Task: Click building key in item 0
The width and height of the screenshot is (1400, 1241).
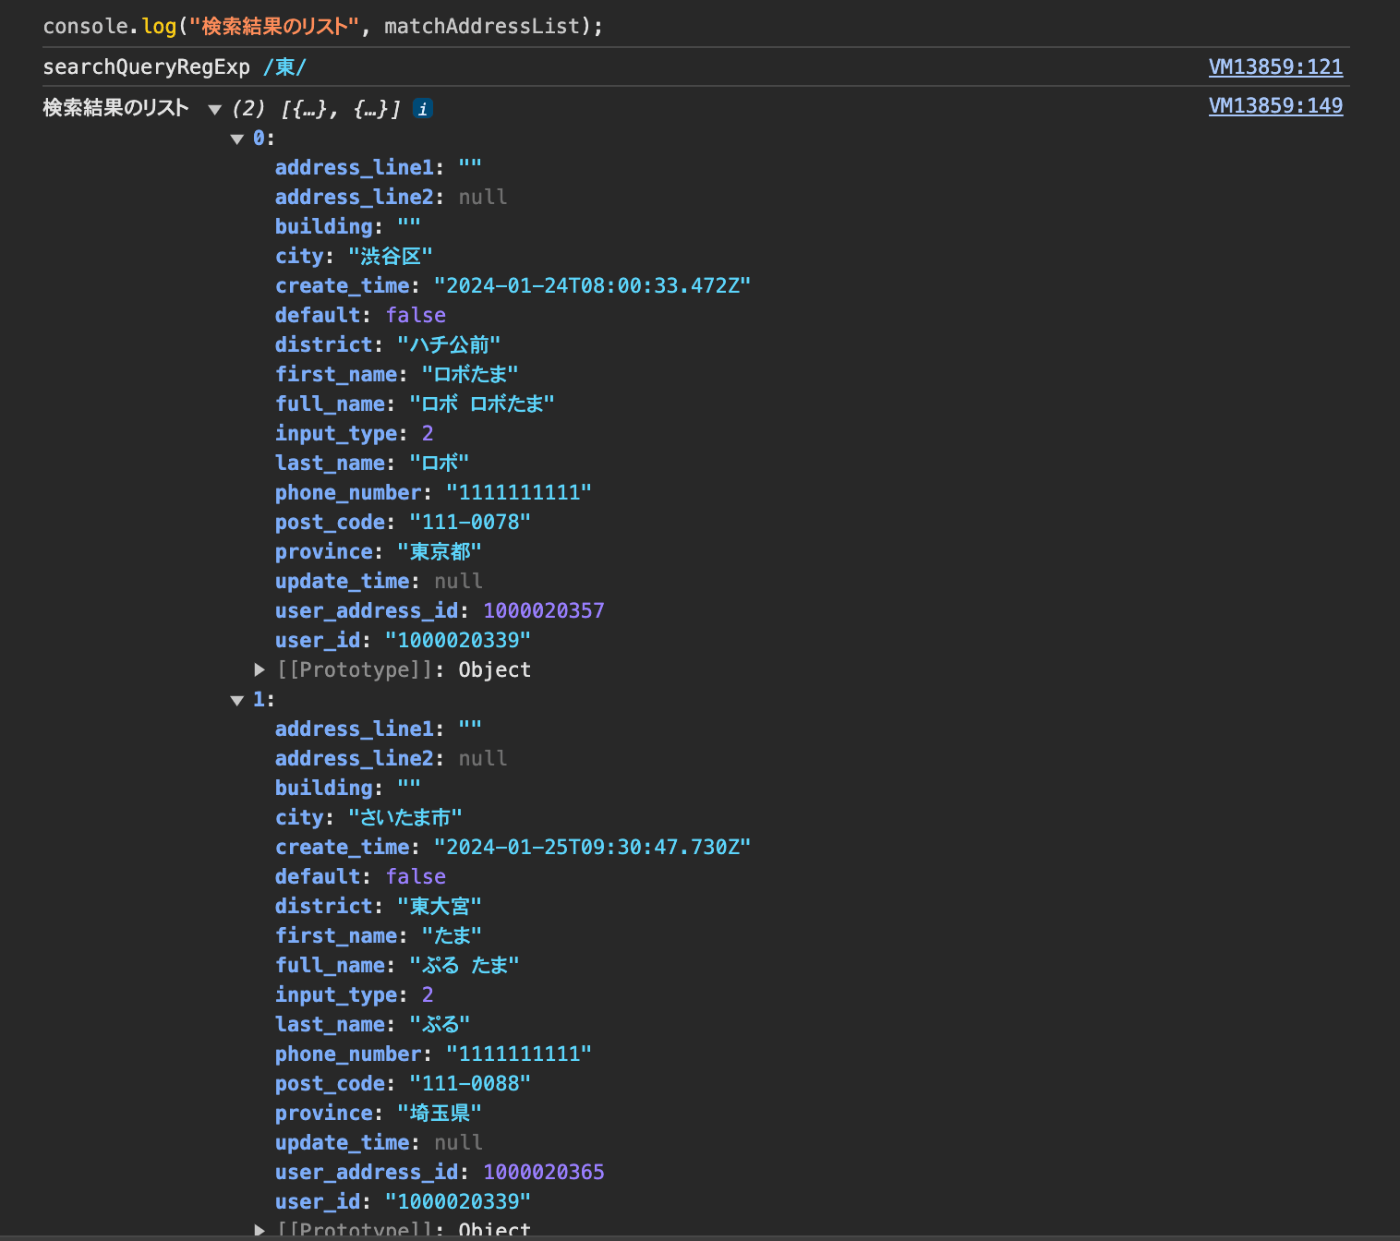Action: pyautogui.click(x=324, y=227)
